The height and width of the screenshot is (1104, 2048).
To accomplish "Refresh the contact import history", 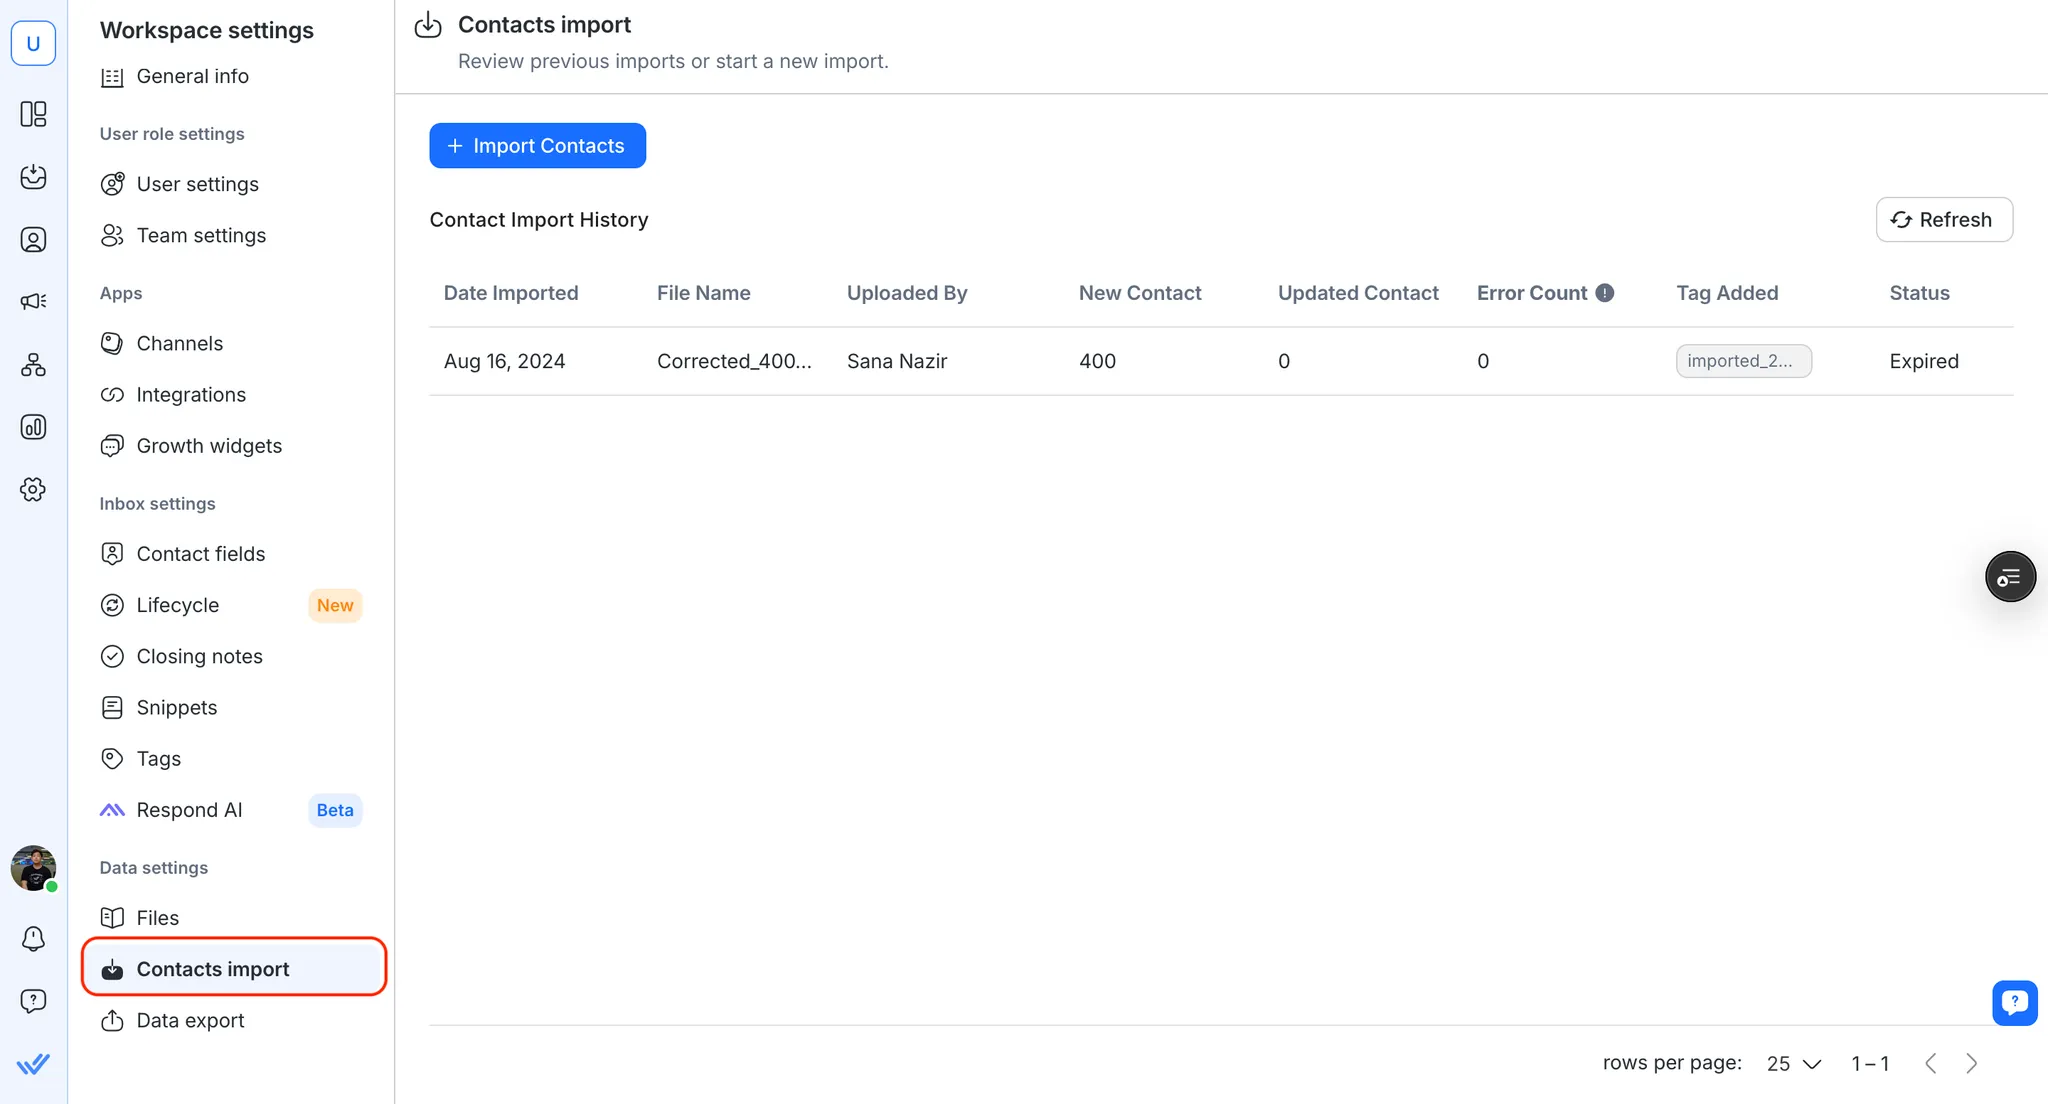I will pyautogui.click(x=1943, y=220).
